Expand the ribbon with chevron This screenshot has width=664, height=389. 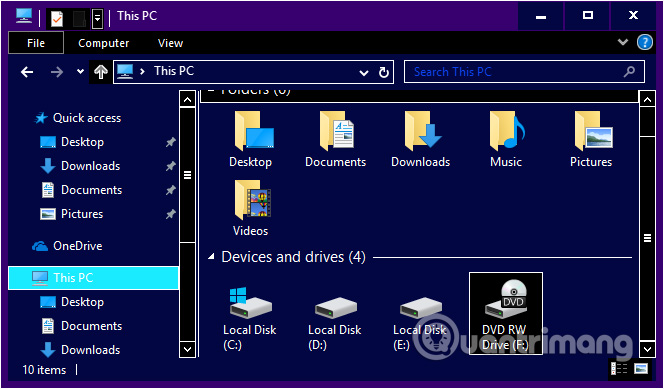623,42
